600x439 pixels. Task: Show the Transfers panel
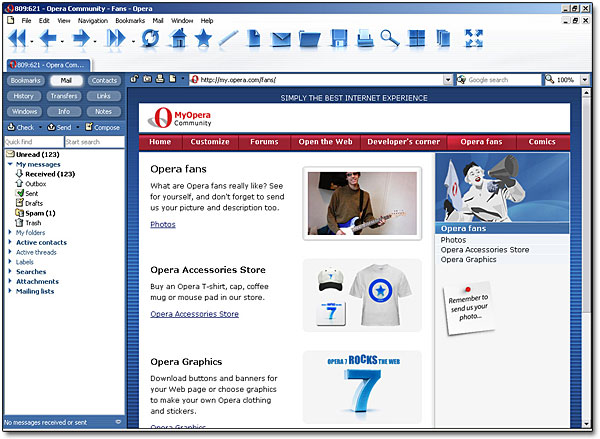[x=64, y=96]
